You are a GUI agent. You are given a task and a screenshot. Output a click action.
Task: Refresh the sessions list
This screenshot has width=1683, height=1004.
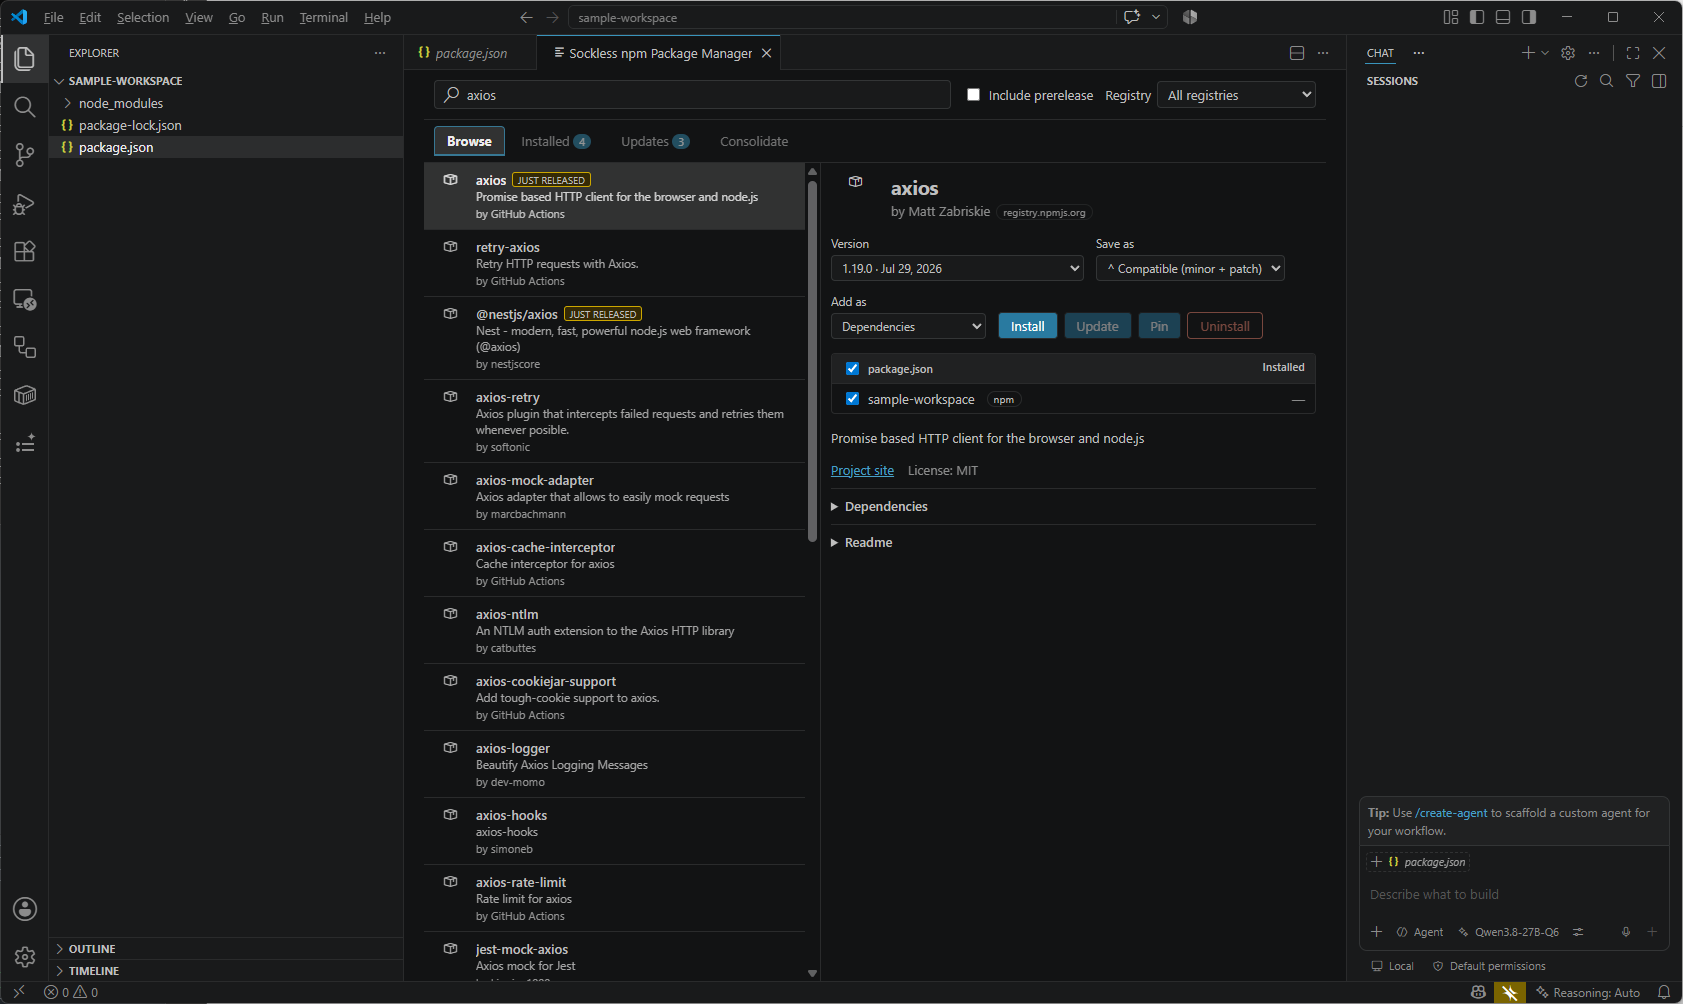[x=1581, y=81]
